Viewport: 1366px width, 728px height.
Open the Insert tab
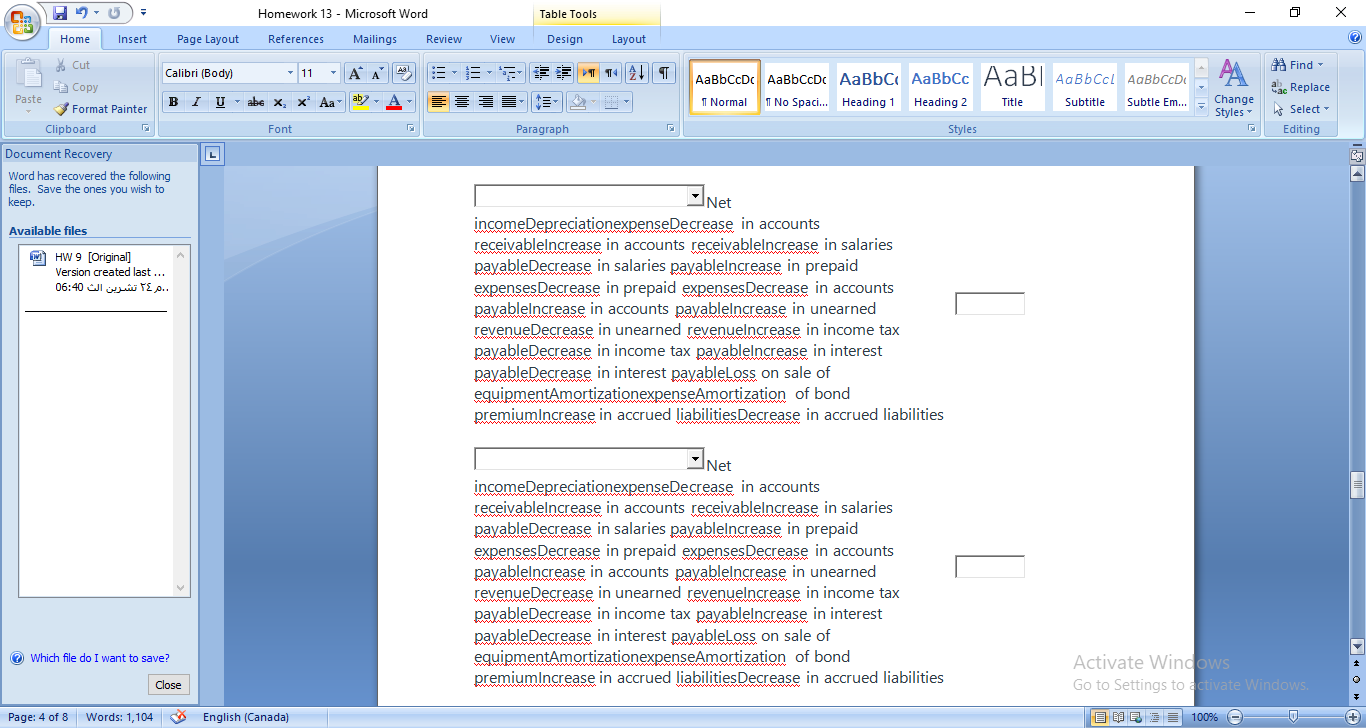point(132,39)
